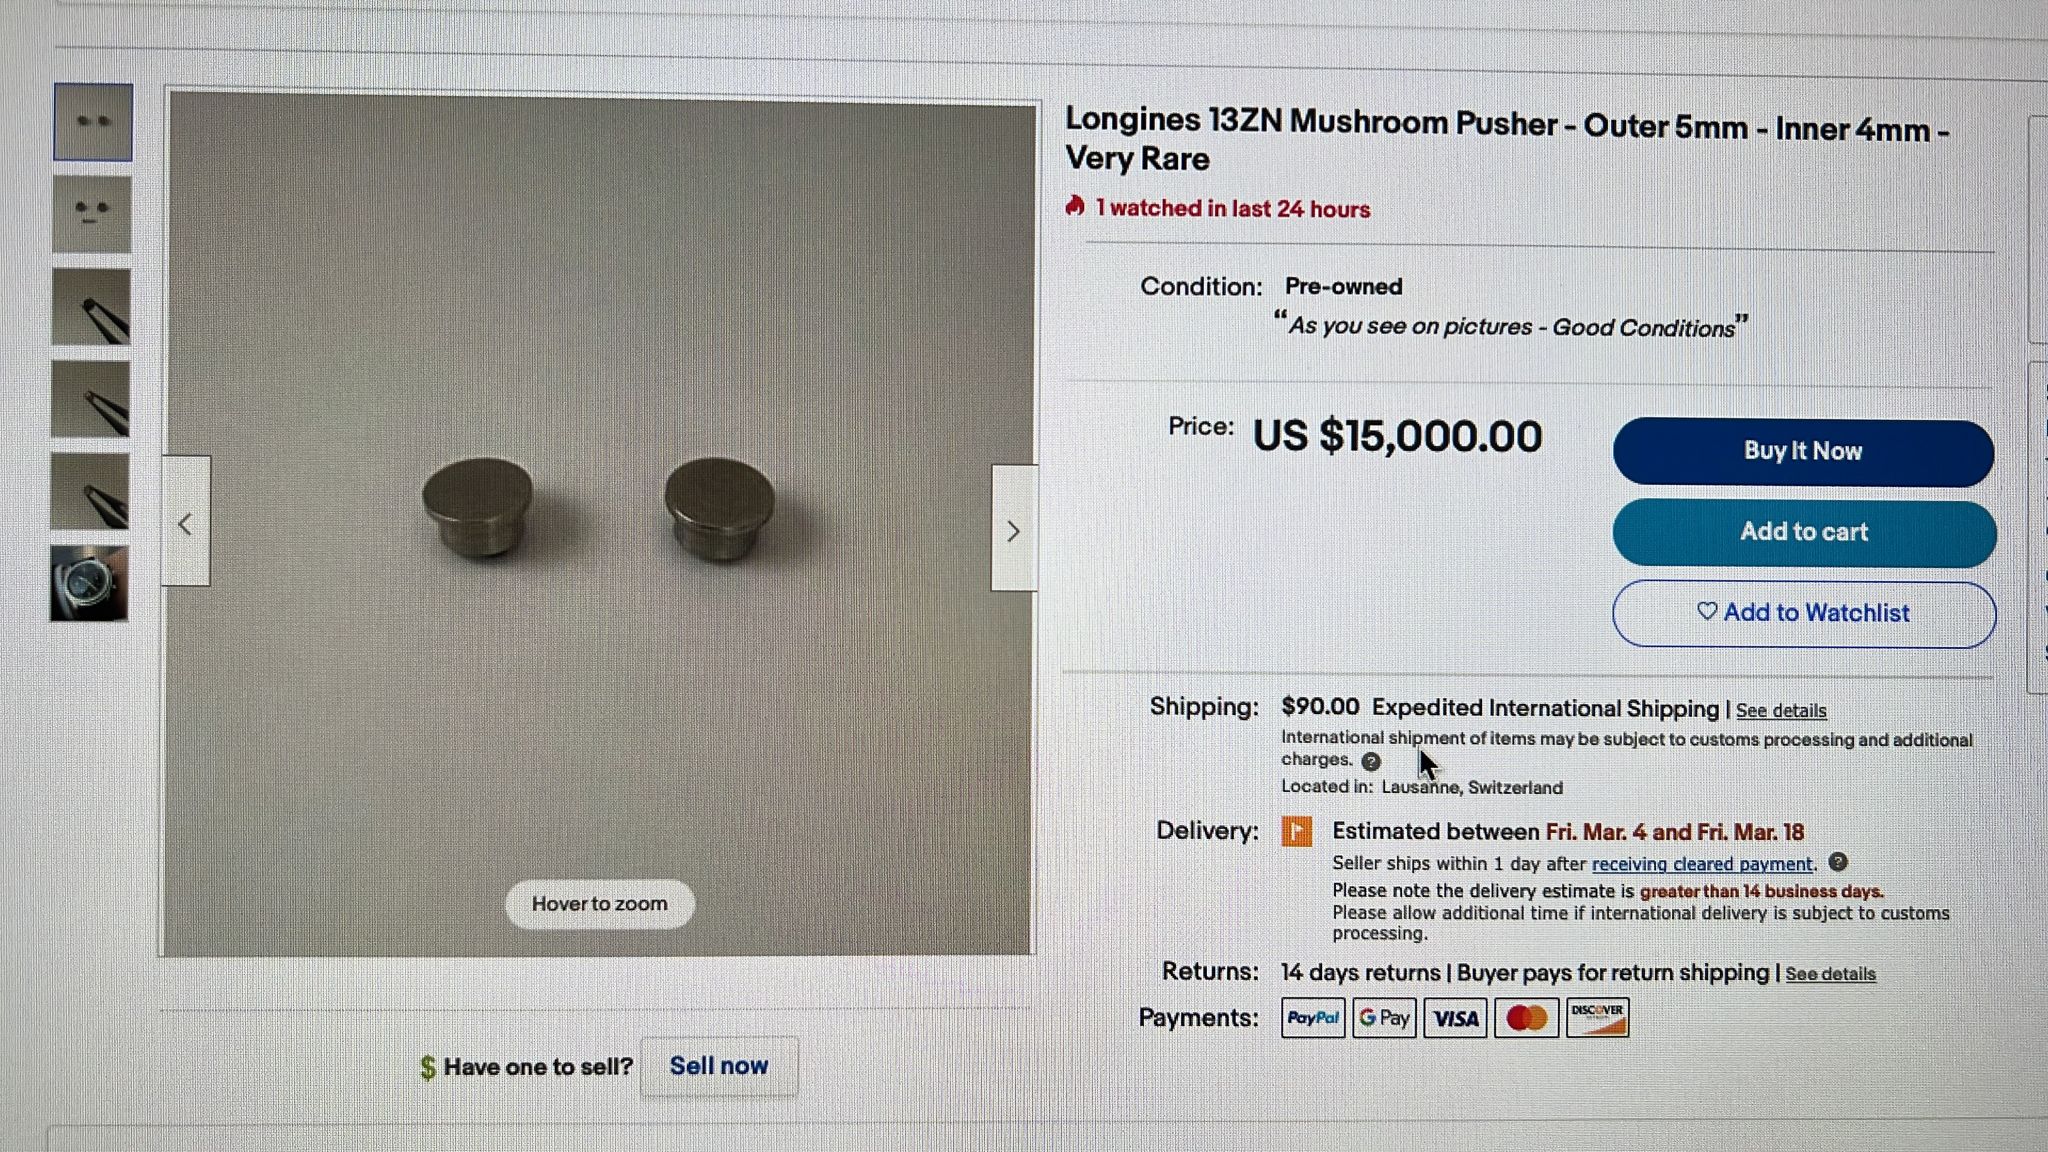
Task: Open shipping See details link
Action: tap(1781, 711)
